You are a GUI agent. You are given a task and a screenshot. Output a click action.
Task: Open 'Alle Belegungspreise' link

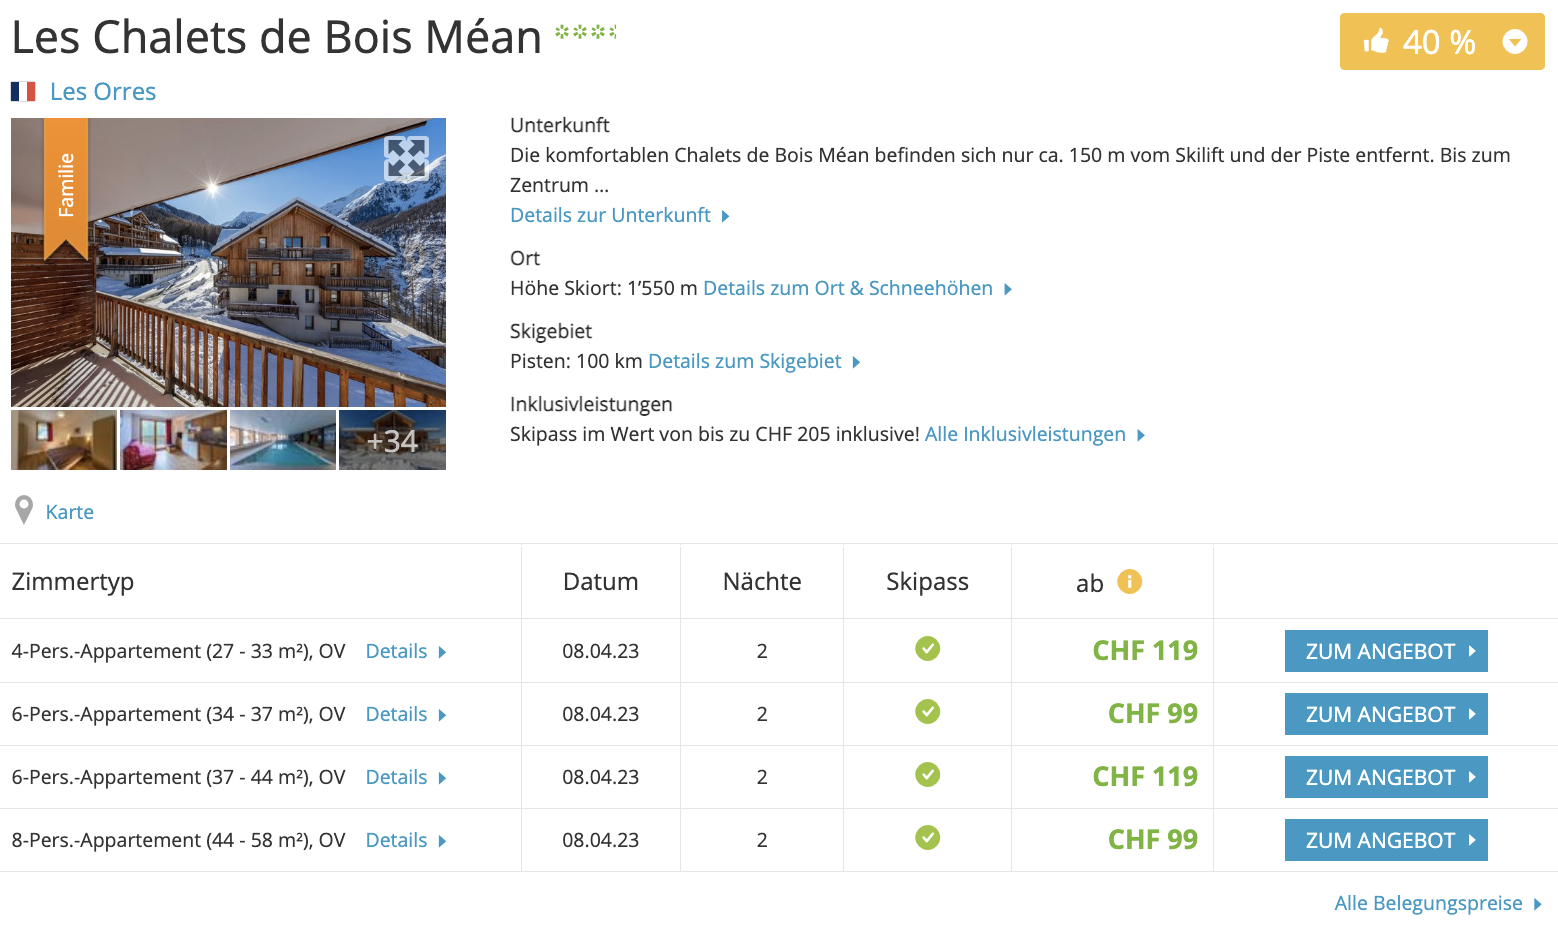(1438, 903)
